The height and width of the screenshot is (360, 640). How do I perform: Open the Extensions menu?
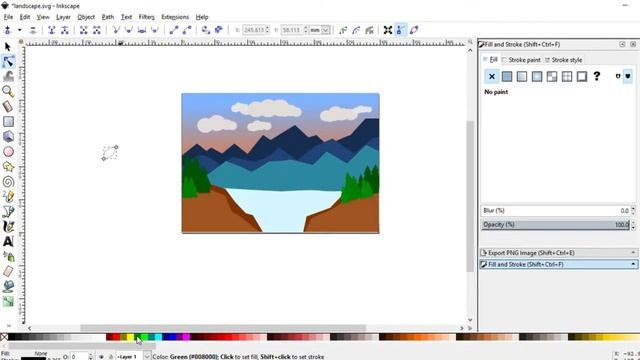tap(175, 17)
